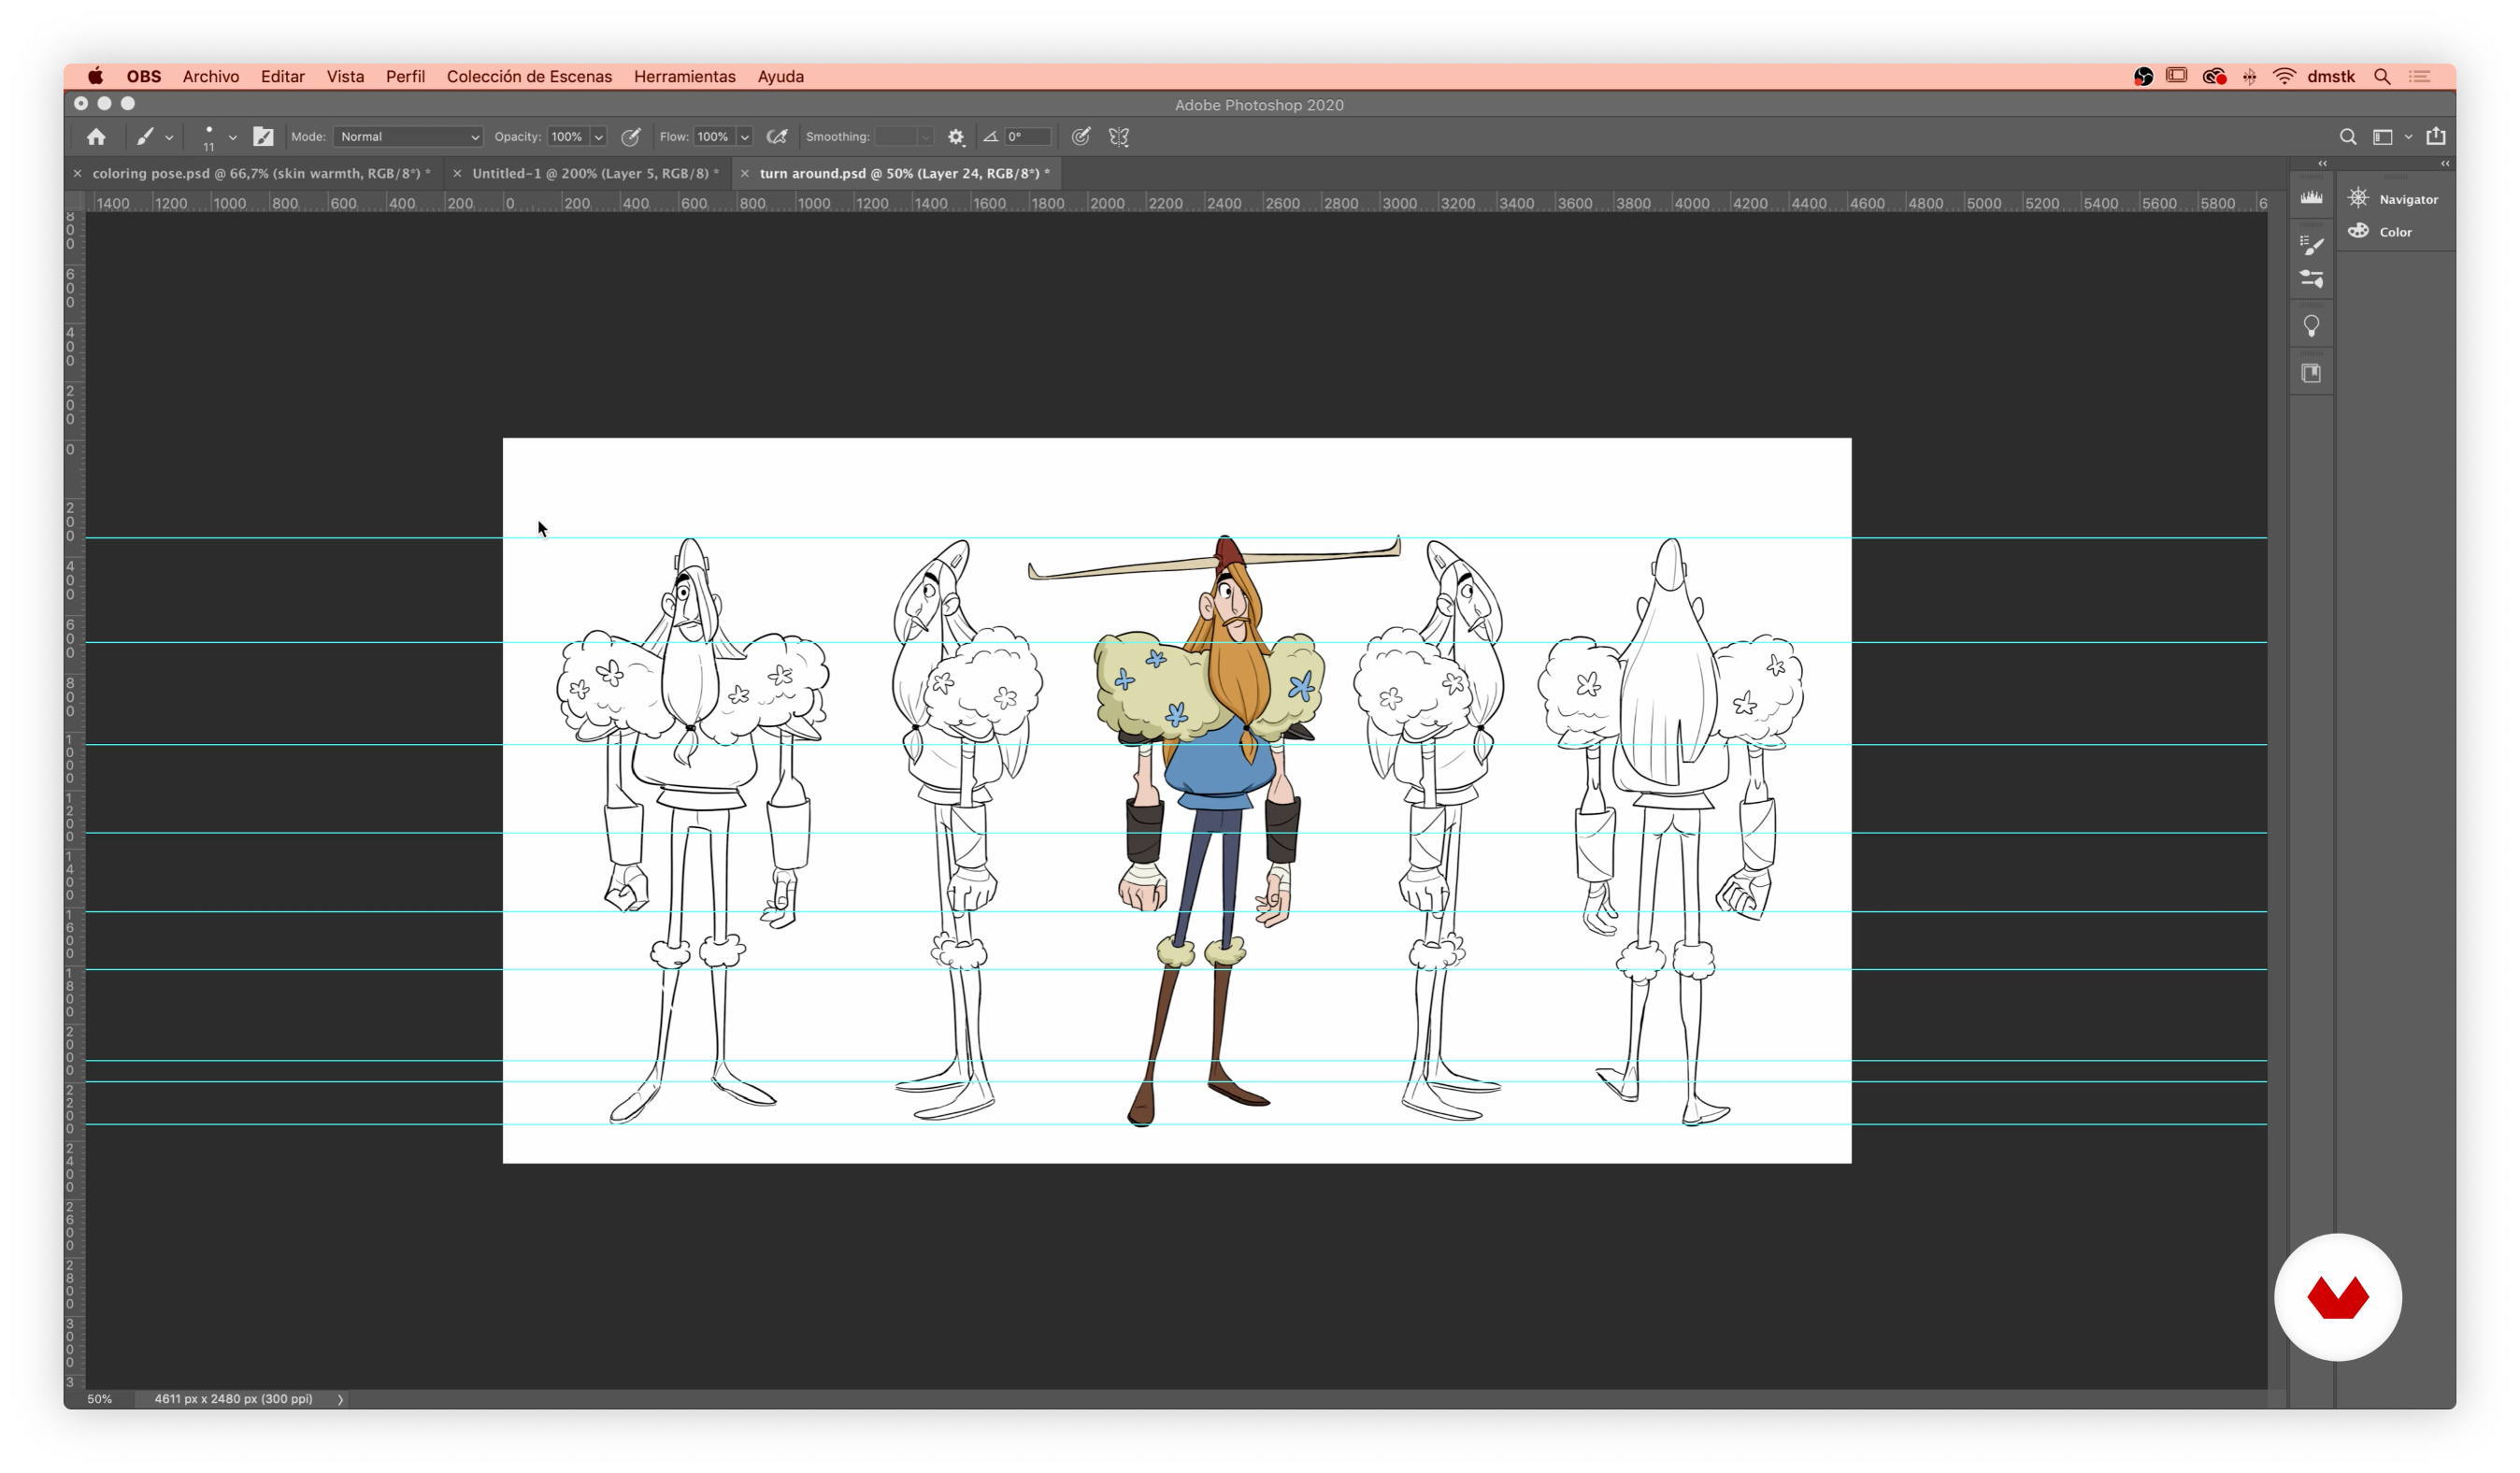Click the Share image icon

(2437, 136)
